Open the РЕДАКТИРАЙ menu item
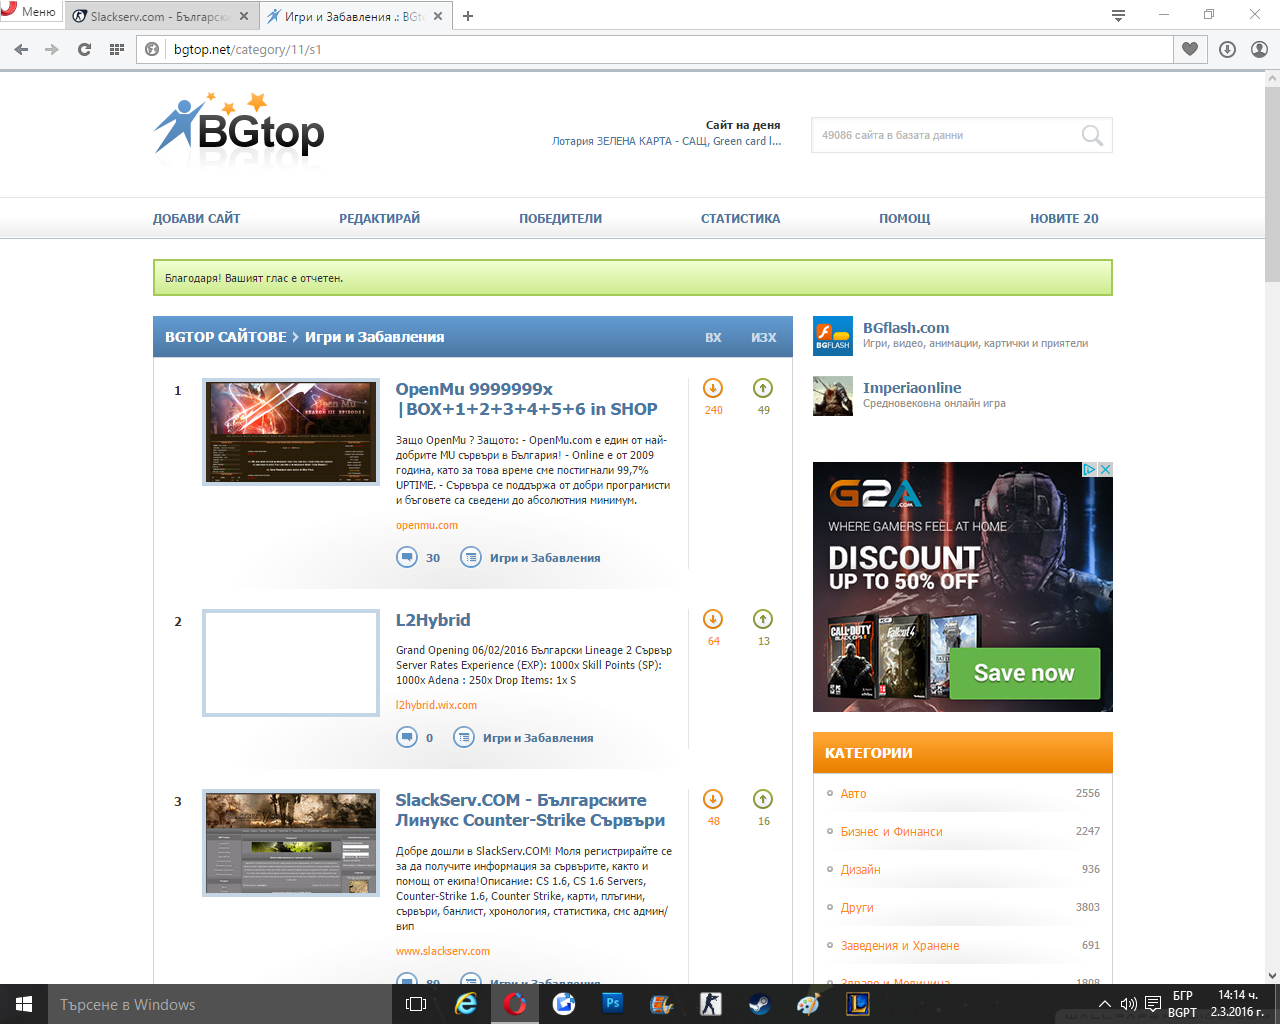1280x1024 pixels. [379, 218]
